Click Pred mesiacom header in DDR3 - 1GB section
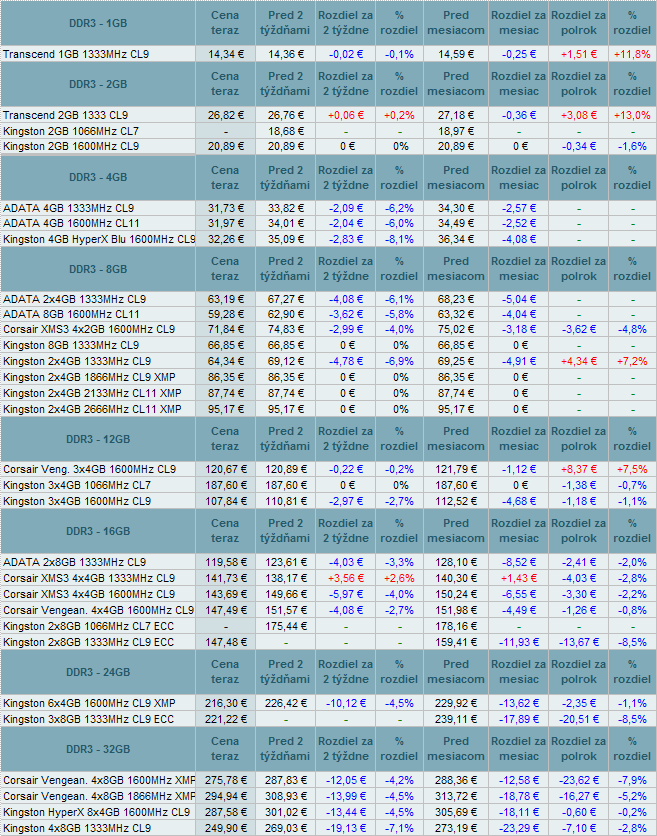This screenshot has height=836, width=657. [456, 23]
